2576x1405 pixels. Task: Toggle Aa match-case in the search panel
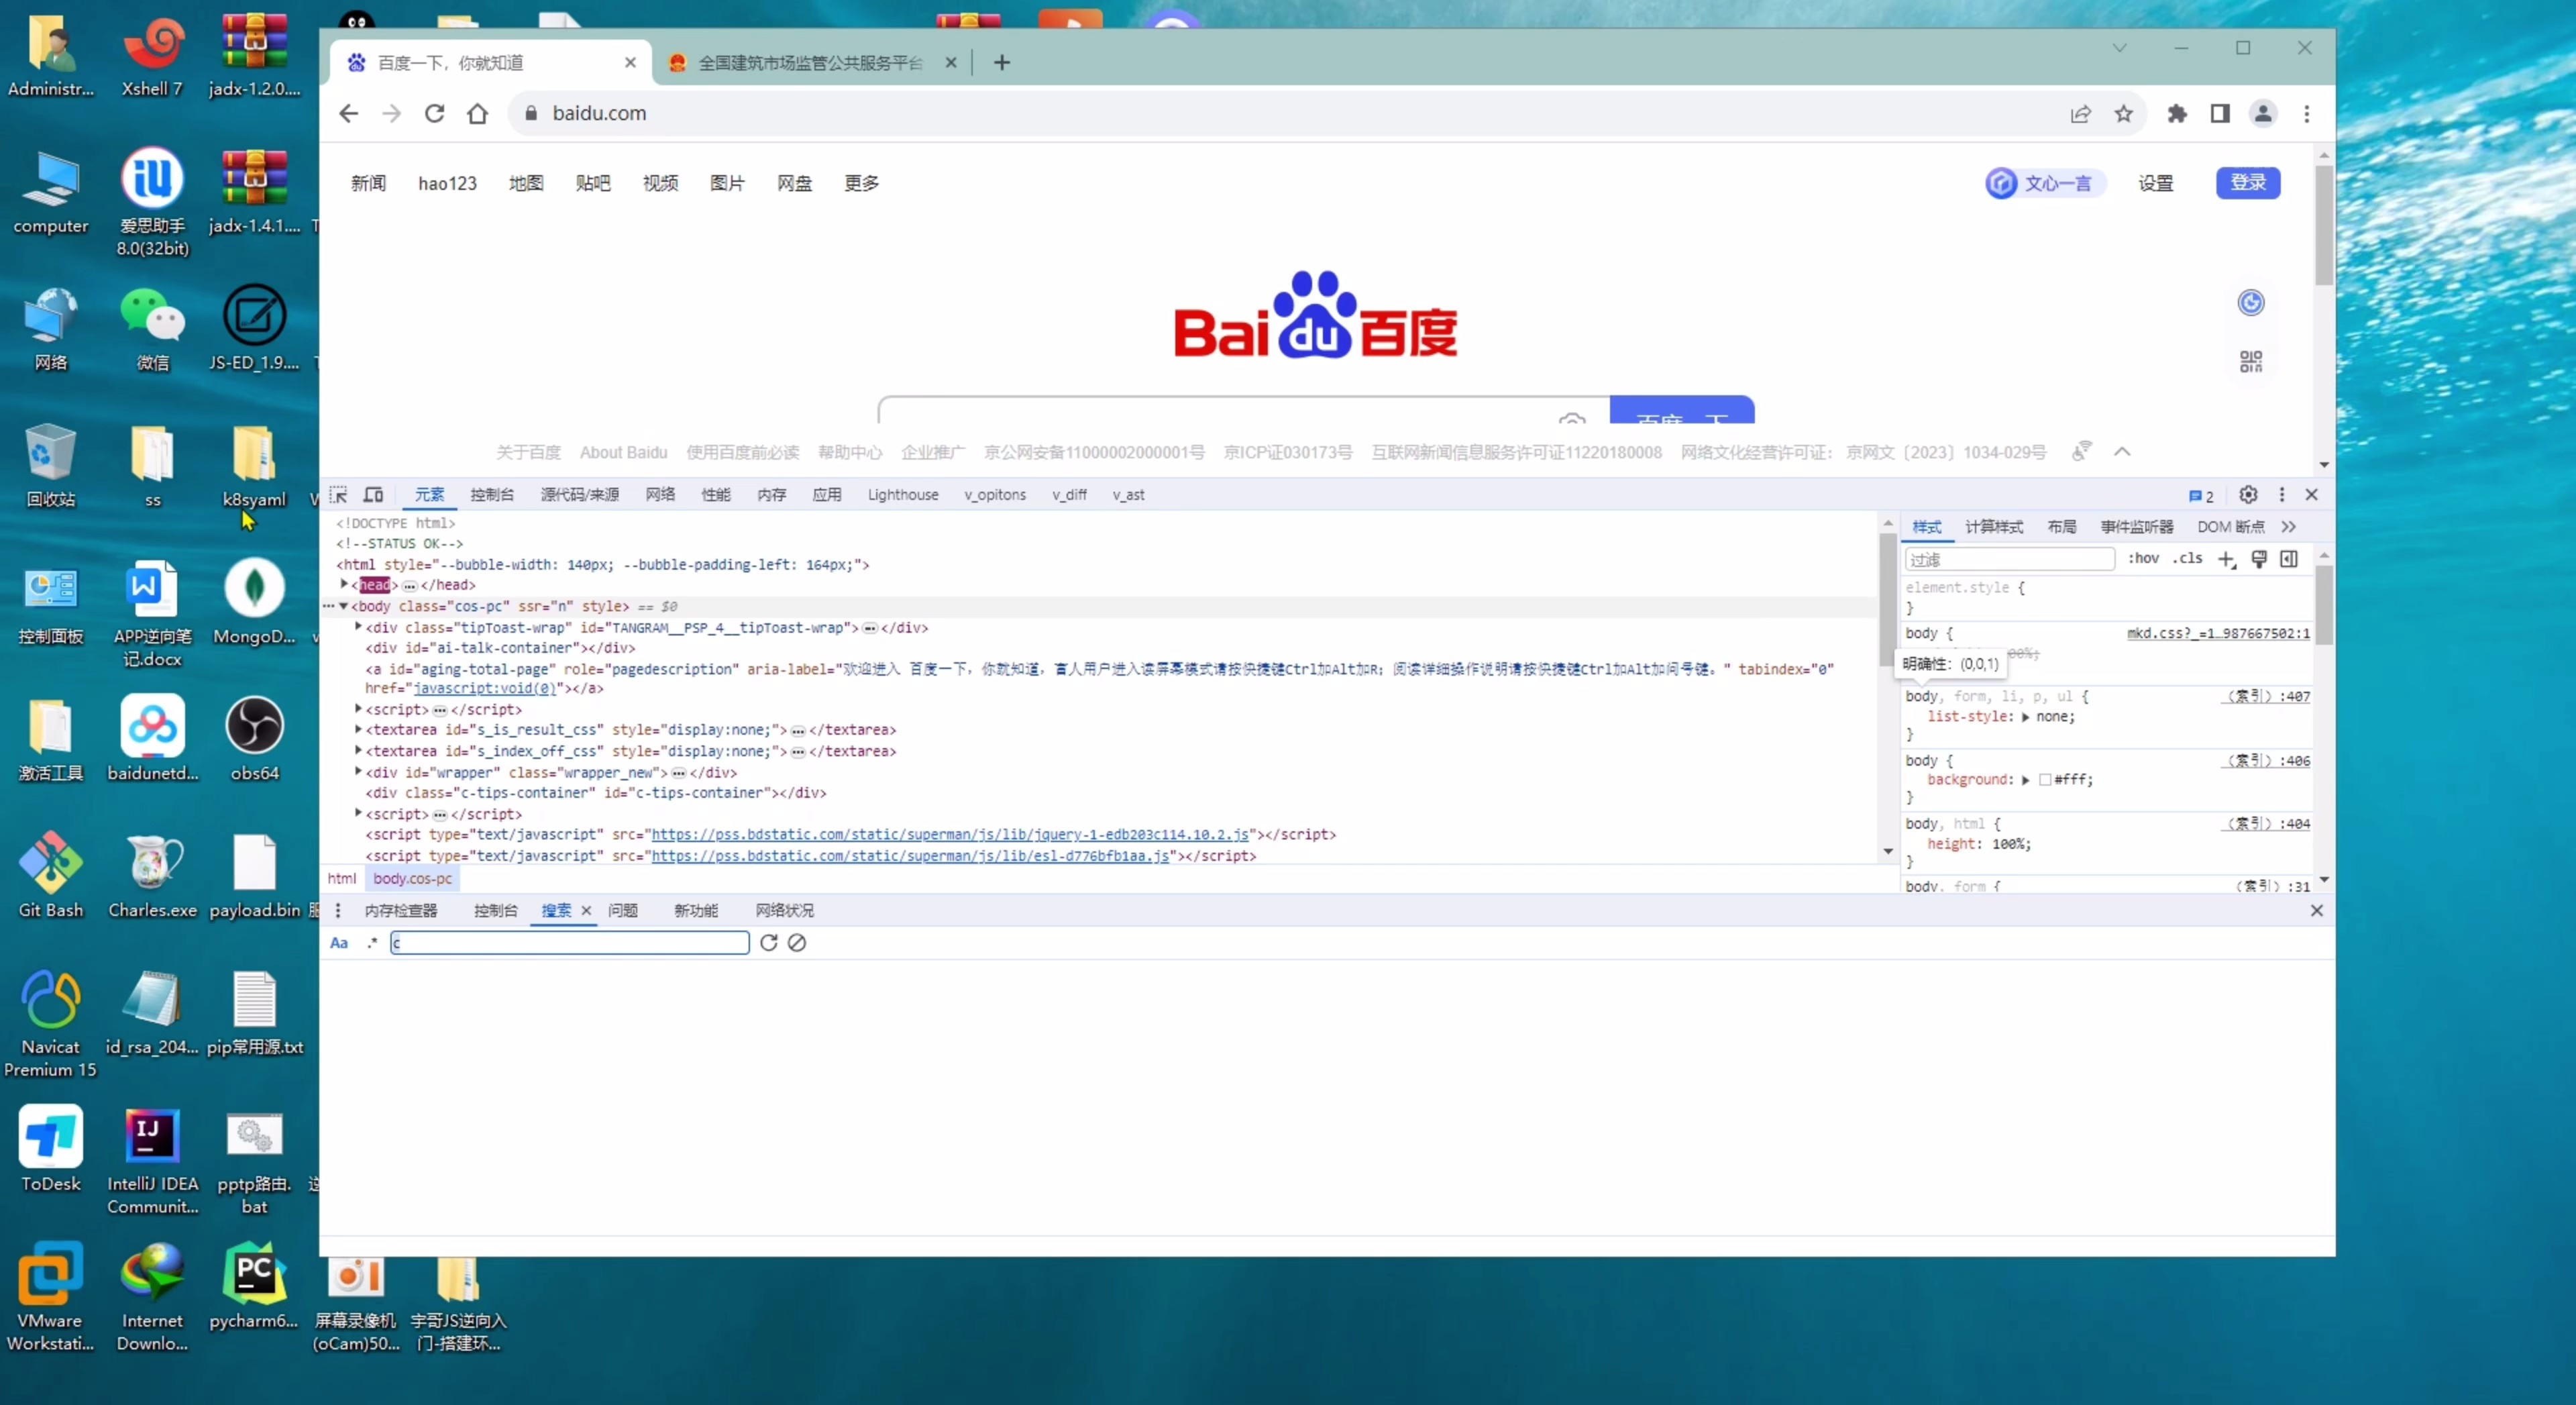338,943
